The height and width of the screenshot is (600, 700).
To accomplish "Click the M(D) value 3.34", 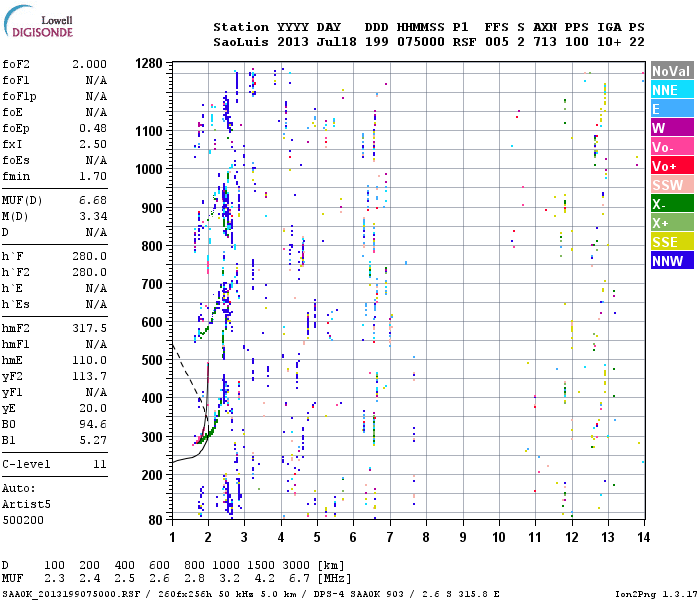I will [x=93, y=216].
